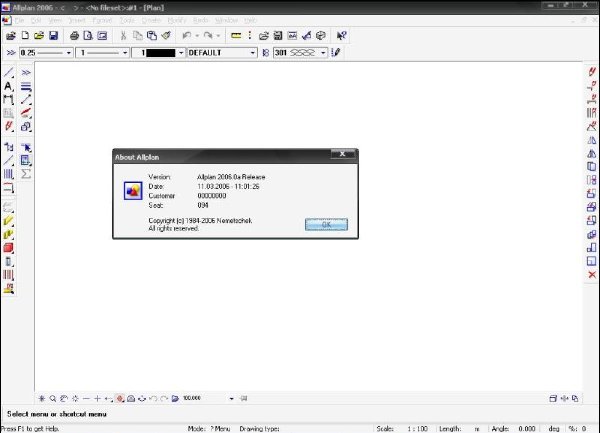Screen dimensions: 600x433
Task: Click the Angle 0.000 status bar value
Action: coord(527,429)
